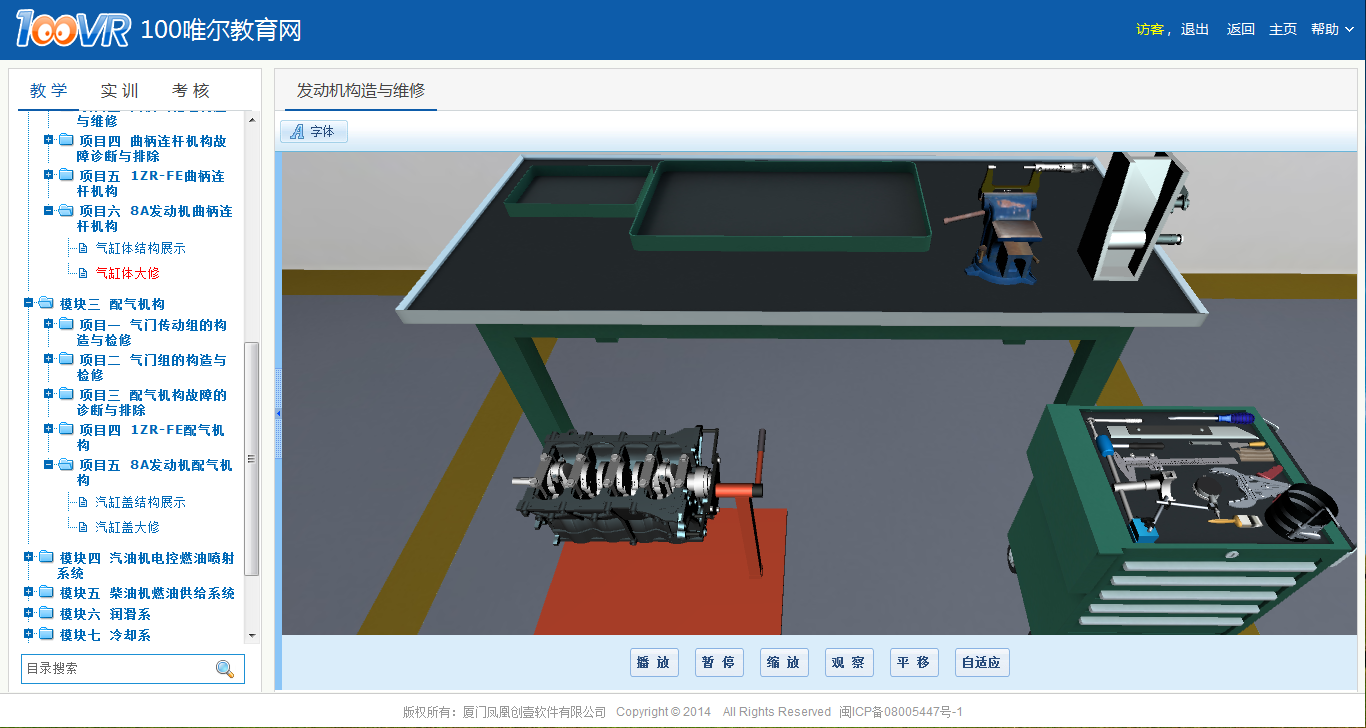Image resolution: width=1366 pixels, height=728 pixels.
Task: Select the 缩放 zoom mode button
Action: coord(783,662)
